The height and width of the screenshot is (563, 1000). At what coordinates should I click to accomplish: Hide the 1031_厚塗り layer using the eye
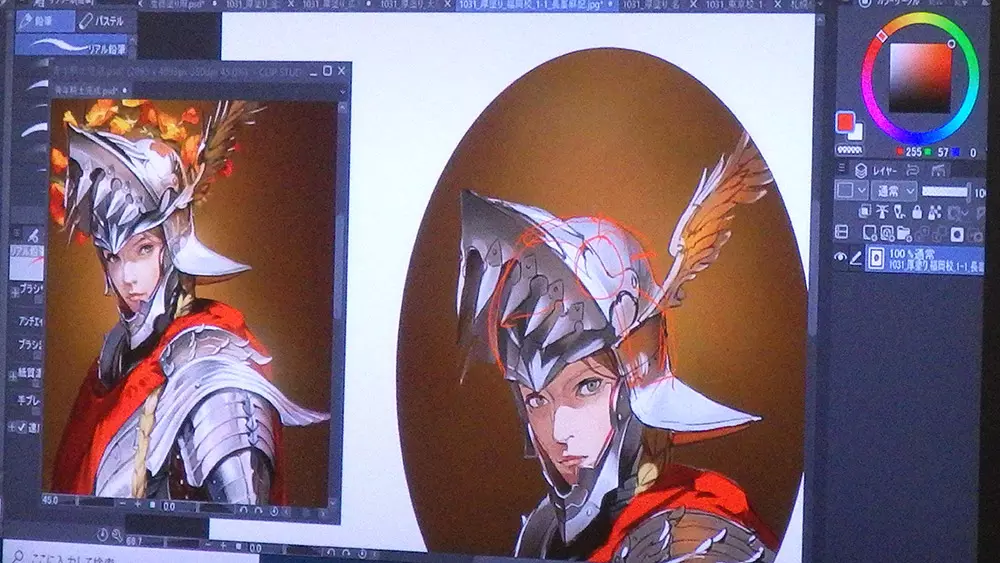click(x=841, y=258)
